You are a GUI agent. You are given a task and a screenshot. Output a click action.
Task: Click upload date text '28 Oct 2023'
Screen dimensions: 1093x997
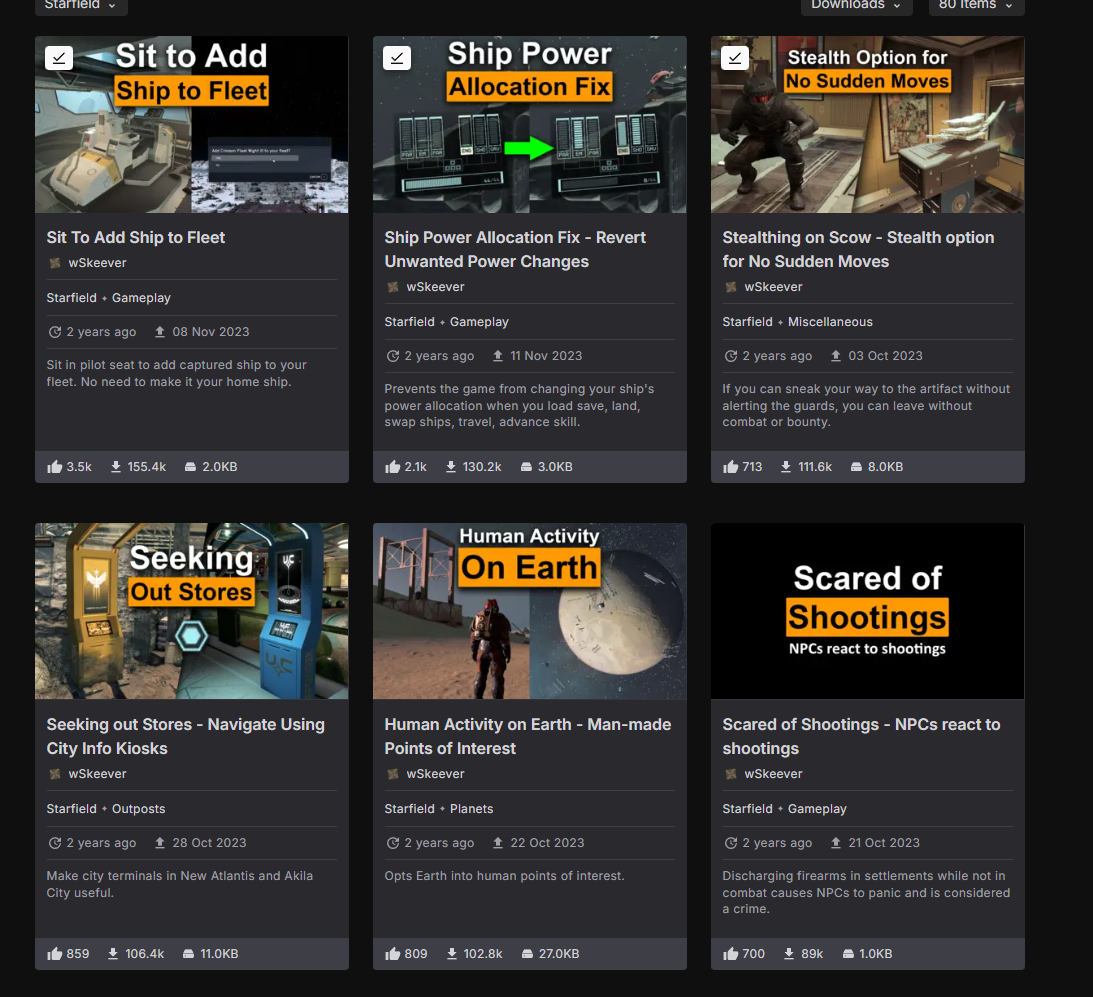pyautogui.click(x=209, y=843)
